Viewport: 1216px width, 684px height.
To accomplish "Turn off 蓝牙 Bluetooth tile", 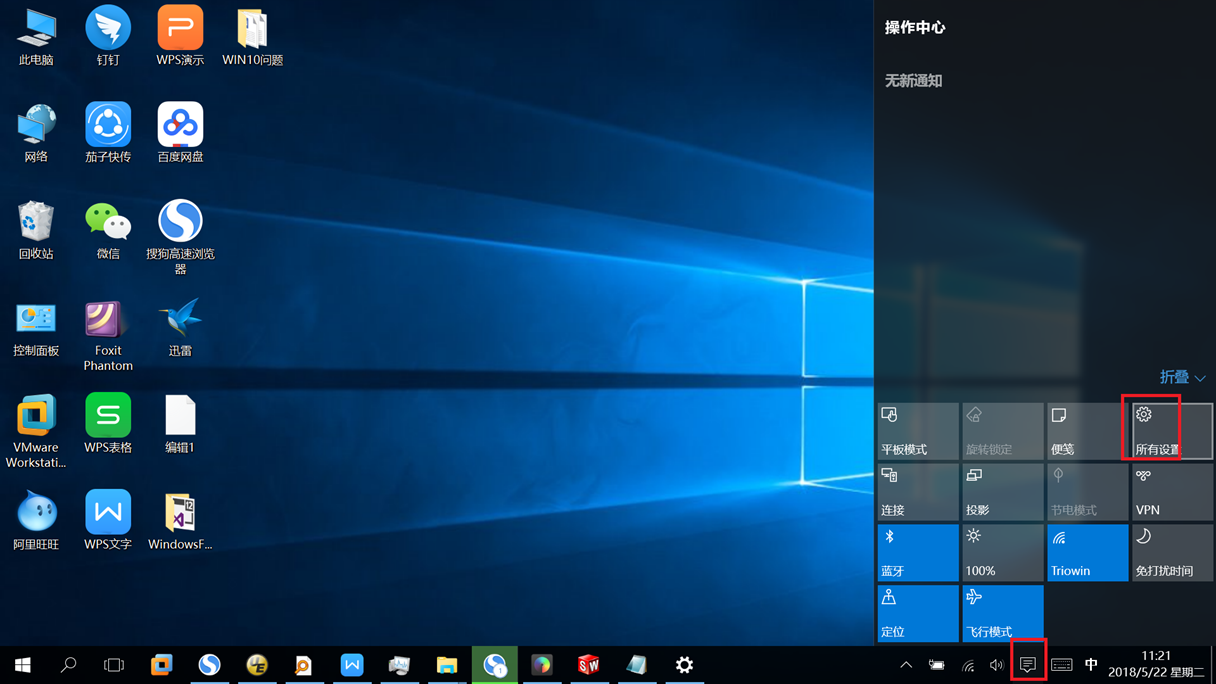I will coord(918,553).
